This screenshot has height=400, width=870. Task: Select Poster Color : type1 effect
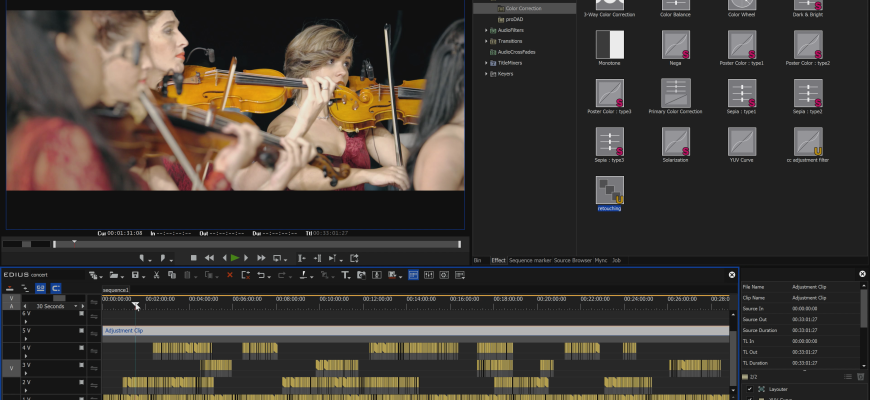(x=742, y=44)
